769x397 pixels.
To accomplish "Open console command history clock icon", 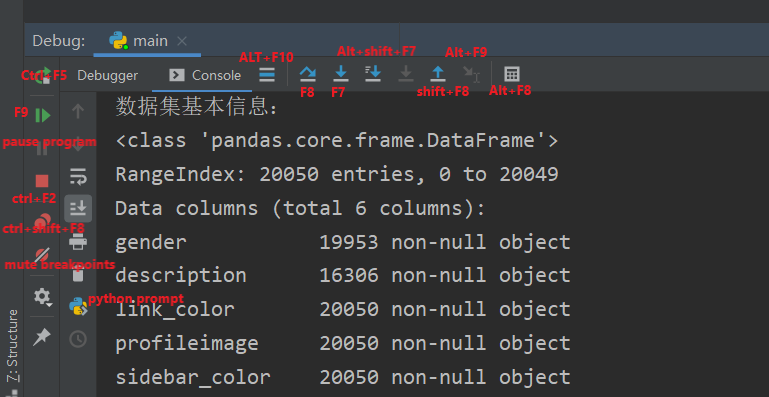I will coord(78,339).
